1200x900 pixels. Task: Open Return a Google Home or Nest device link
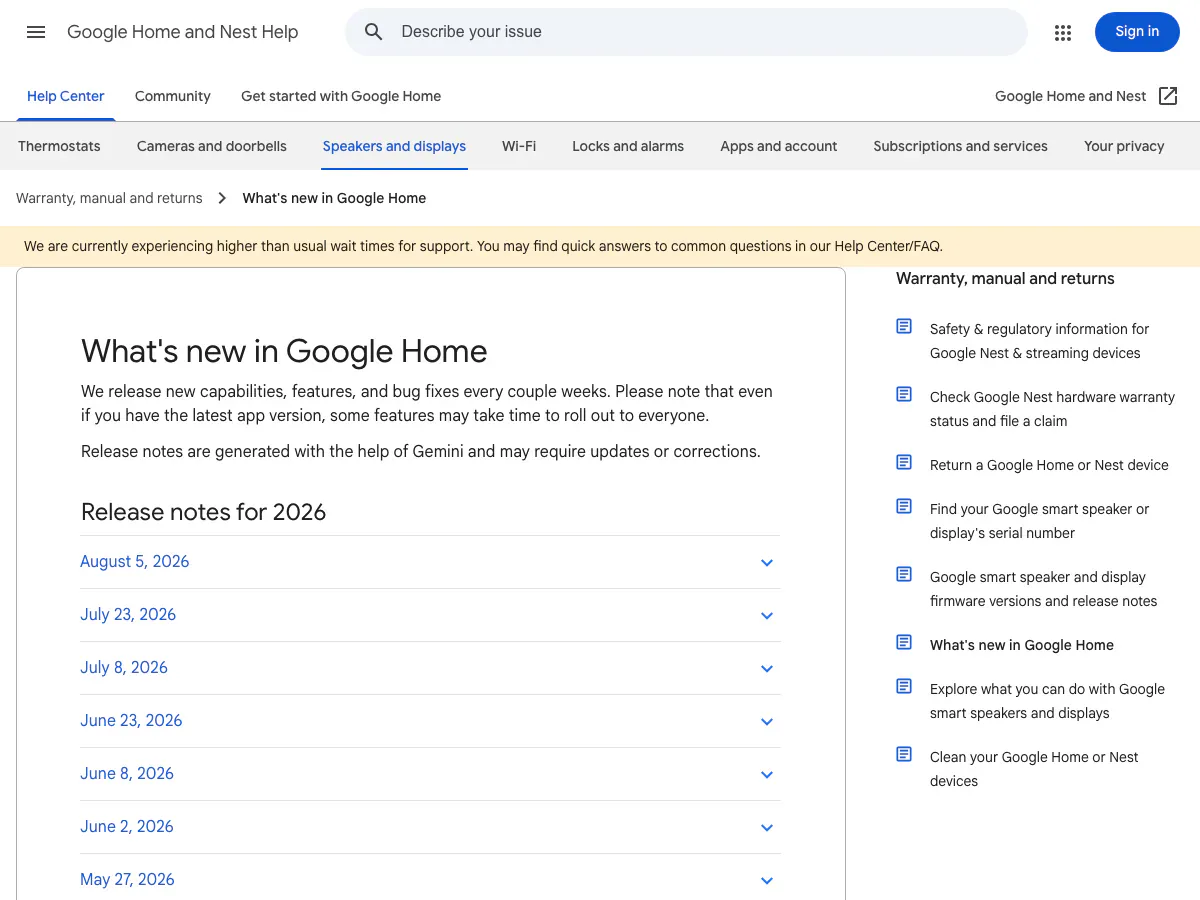[1049, 465]
